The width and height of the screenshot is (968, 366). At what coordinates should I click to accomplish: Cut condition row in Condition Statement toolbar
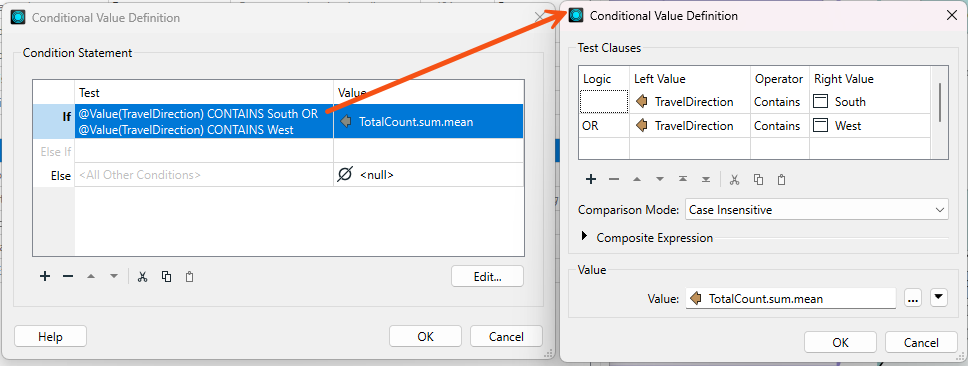[143, 277]
